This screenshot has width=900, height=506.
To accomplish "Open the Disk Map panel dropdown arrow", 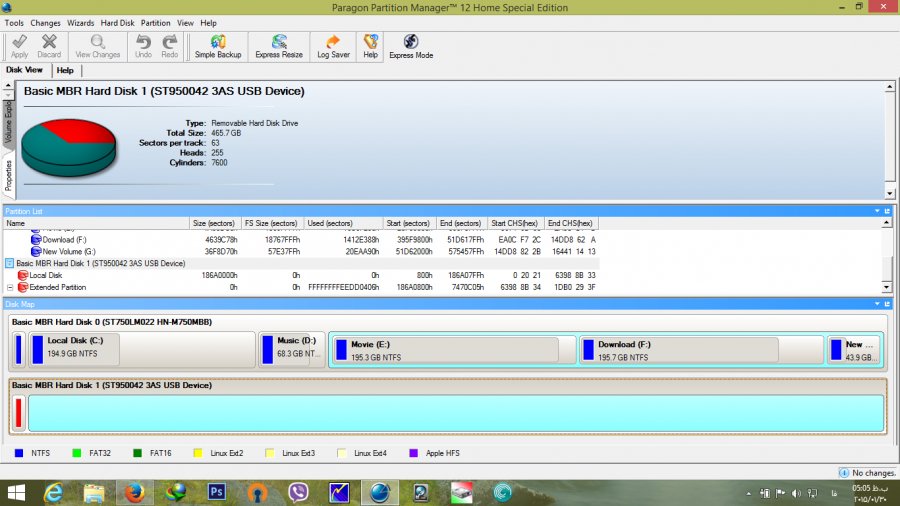I will 877,304.
